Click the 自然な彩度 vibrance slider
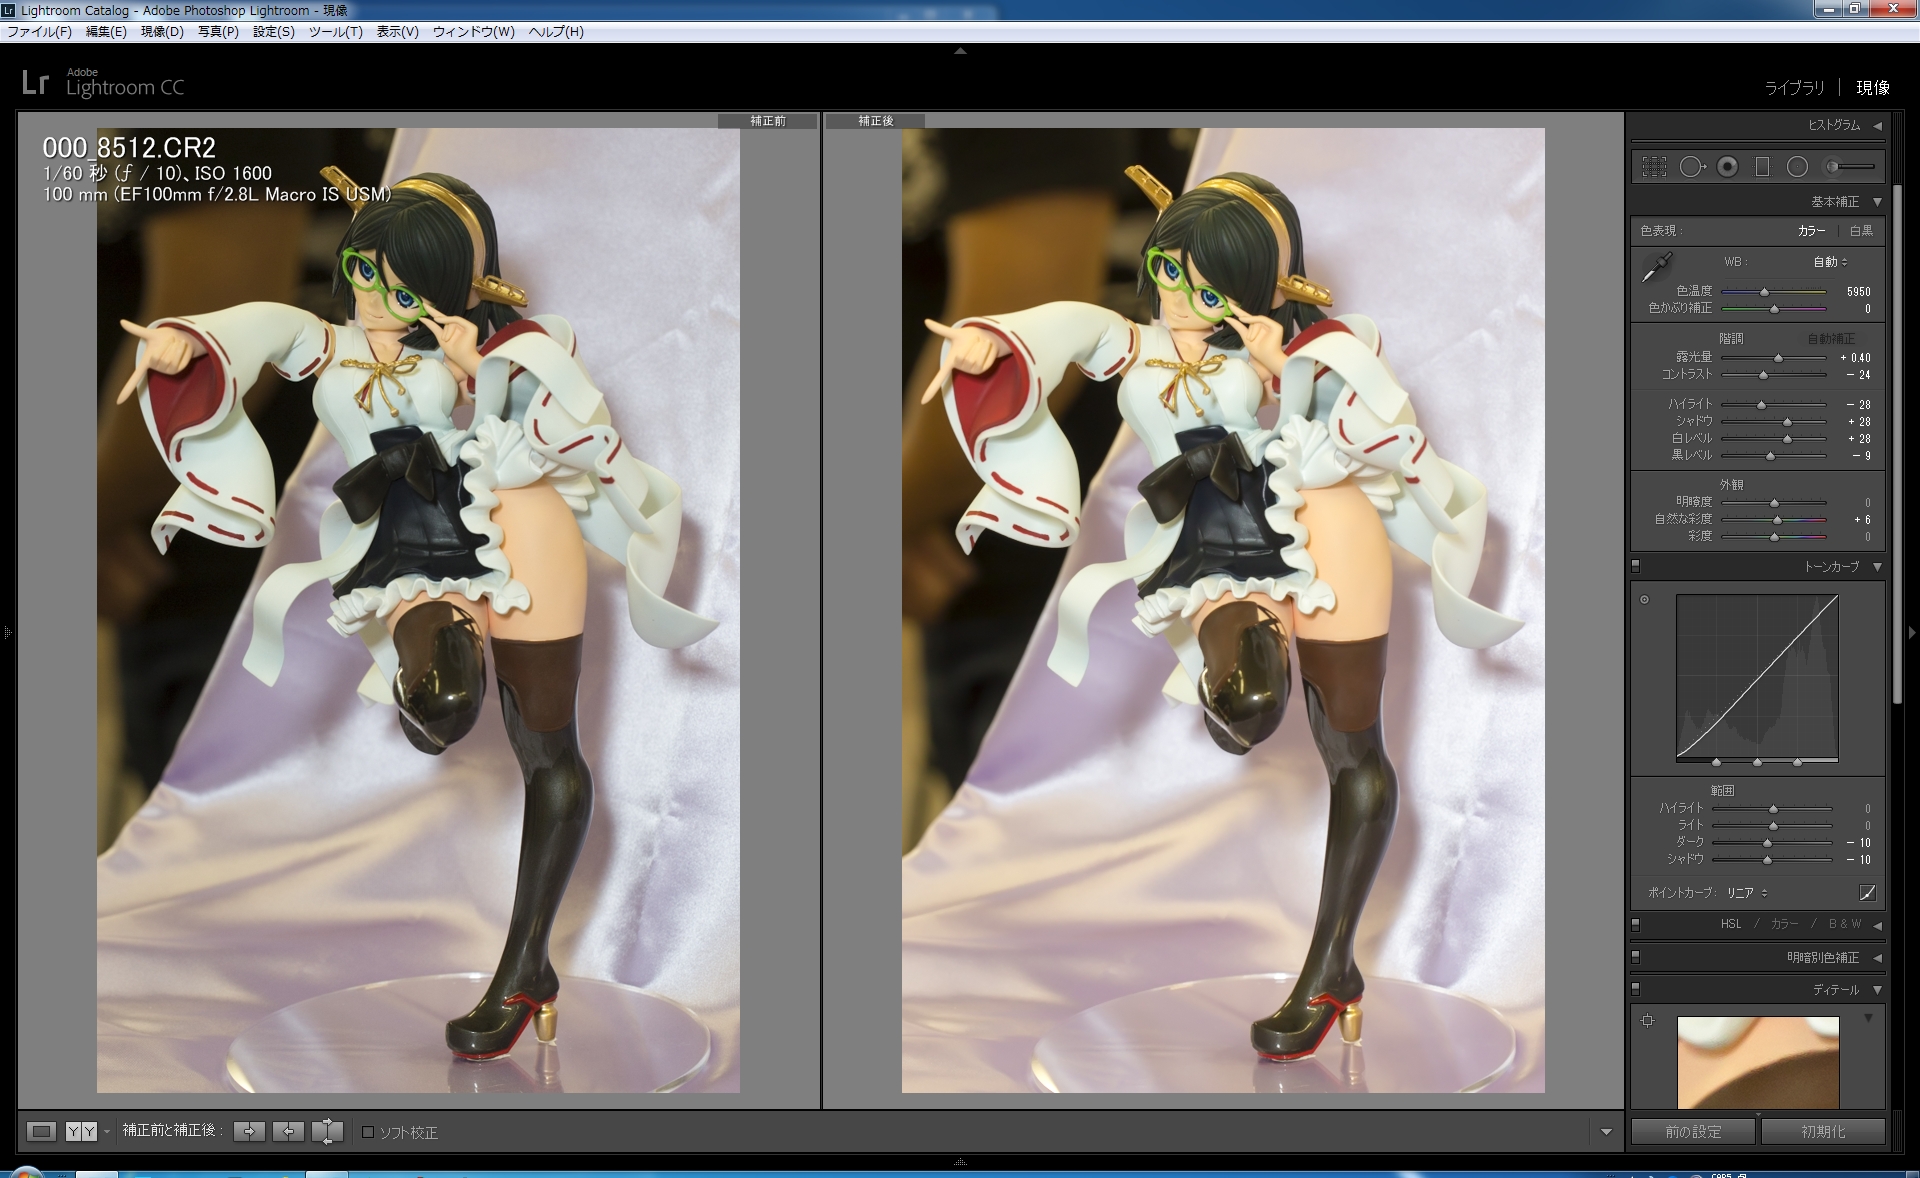The height and width of the screenshot is (1178, 1920). tap(1774, 520)
